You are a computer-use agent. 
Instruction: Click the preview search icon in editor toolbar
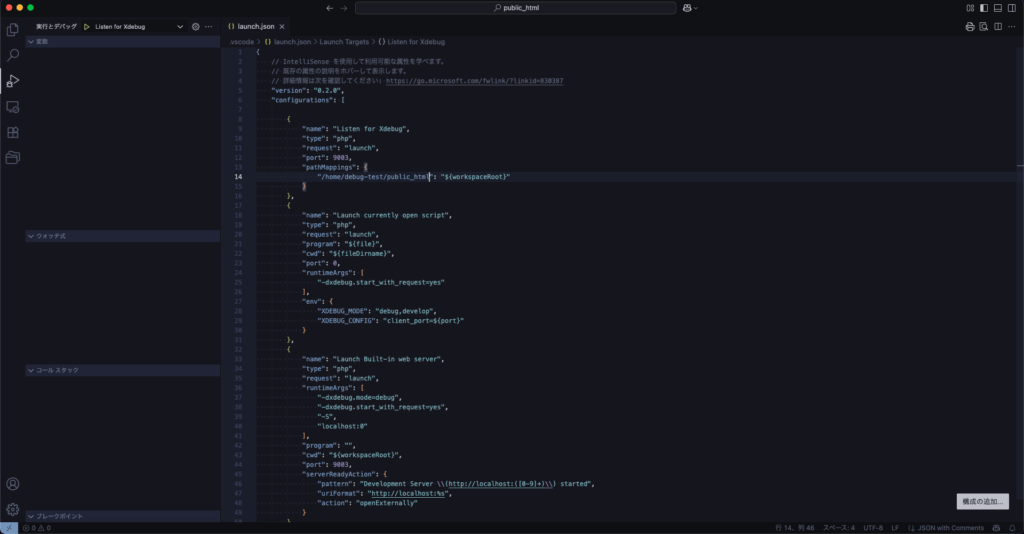coord(984,27)
